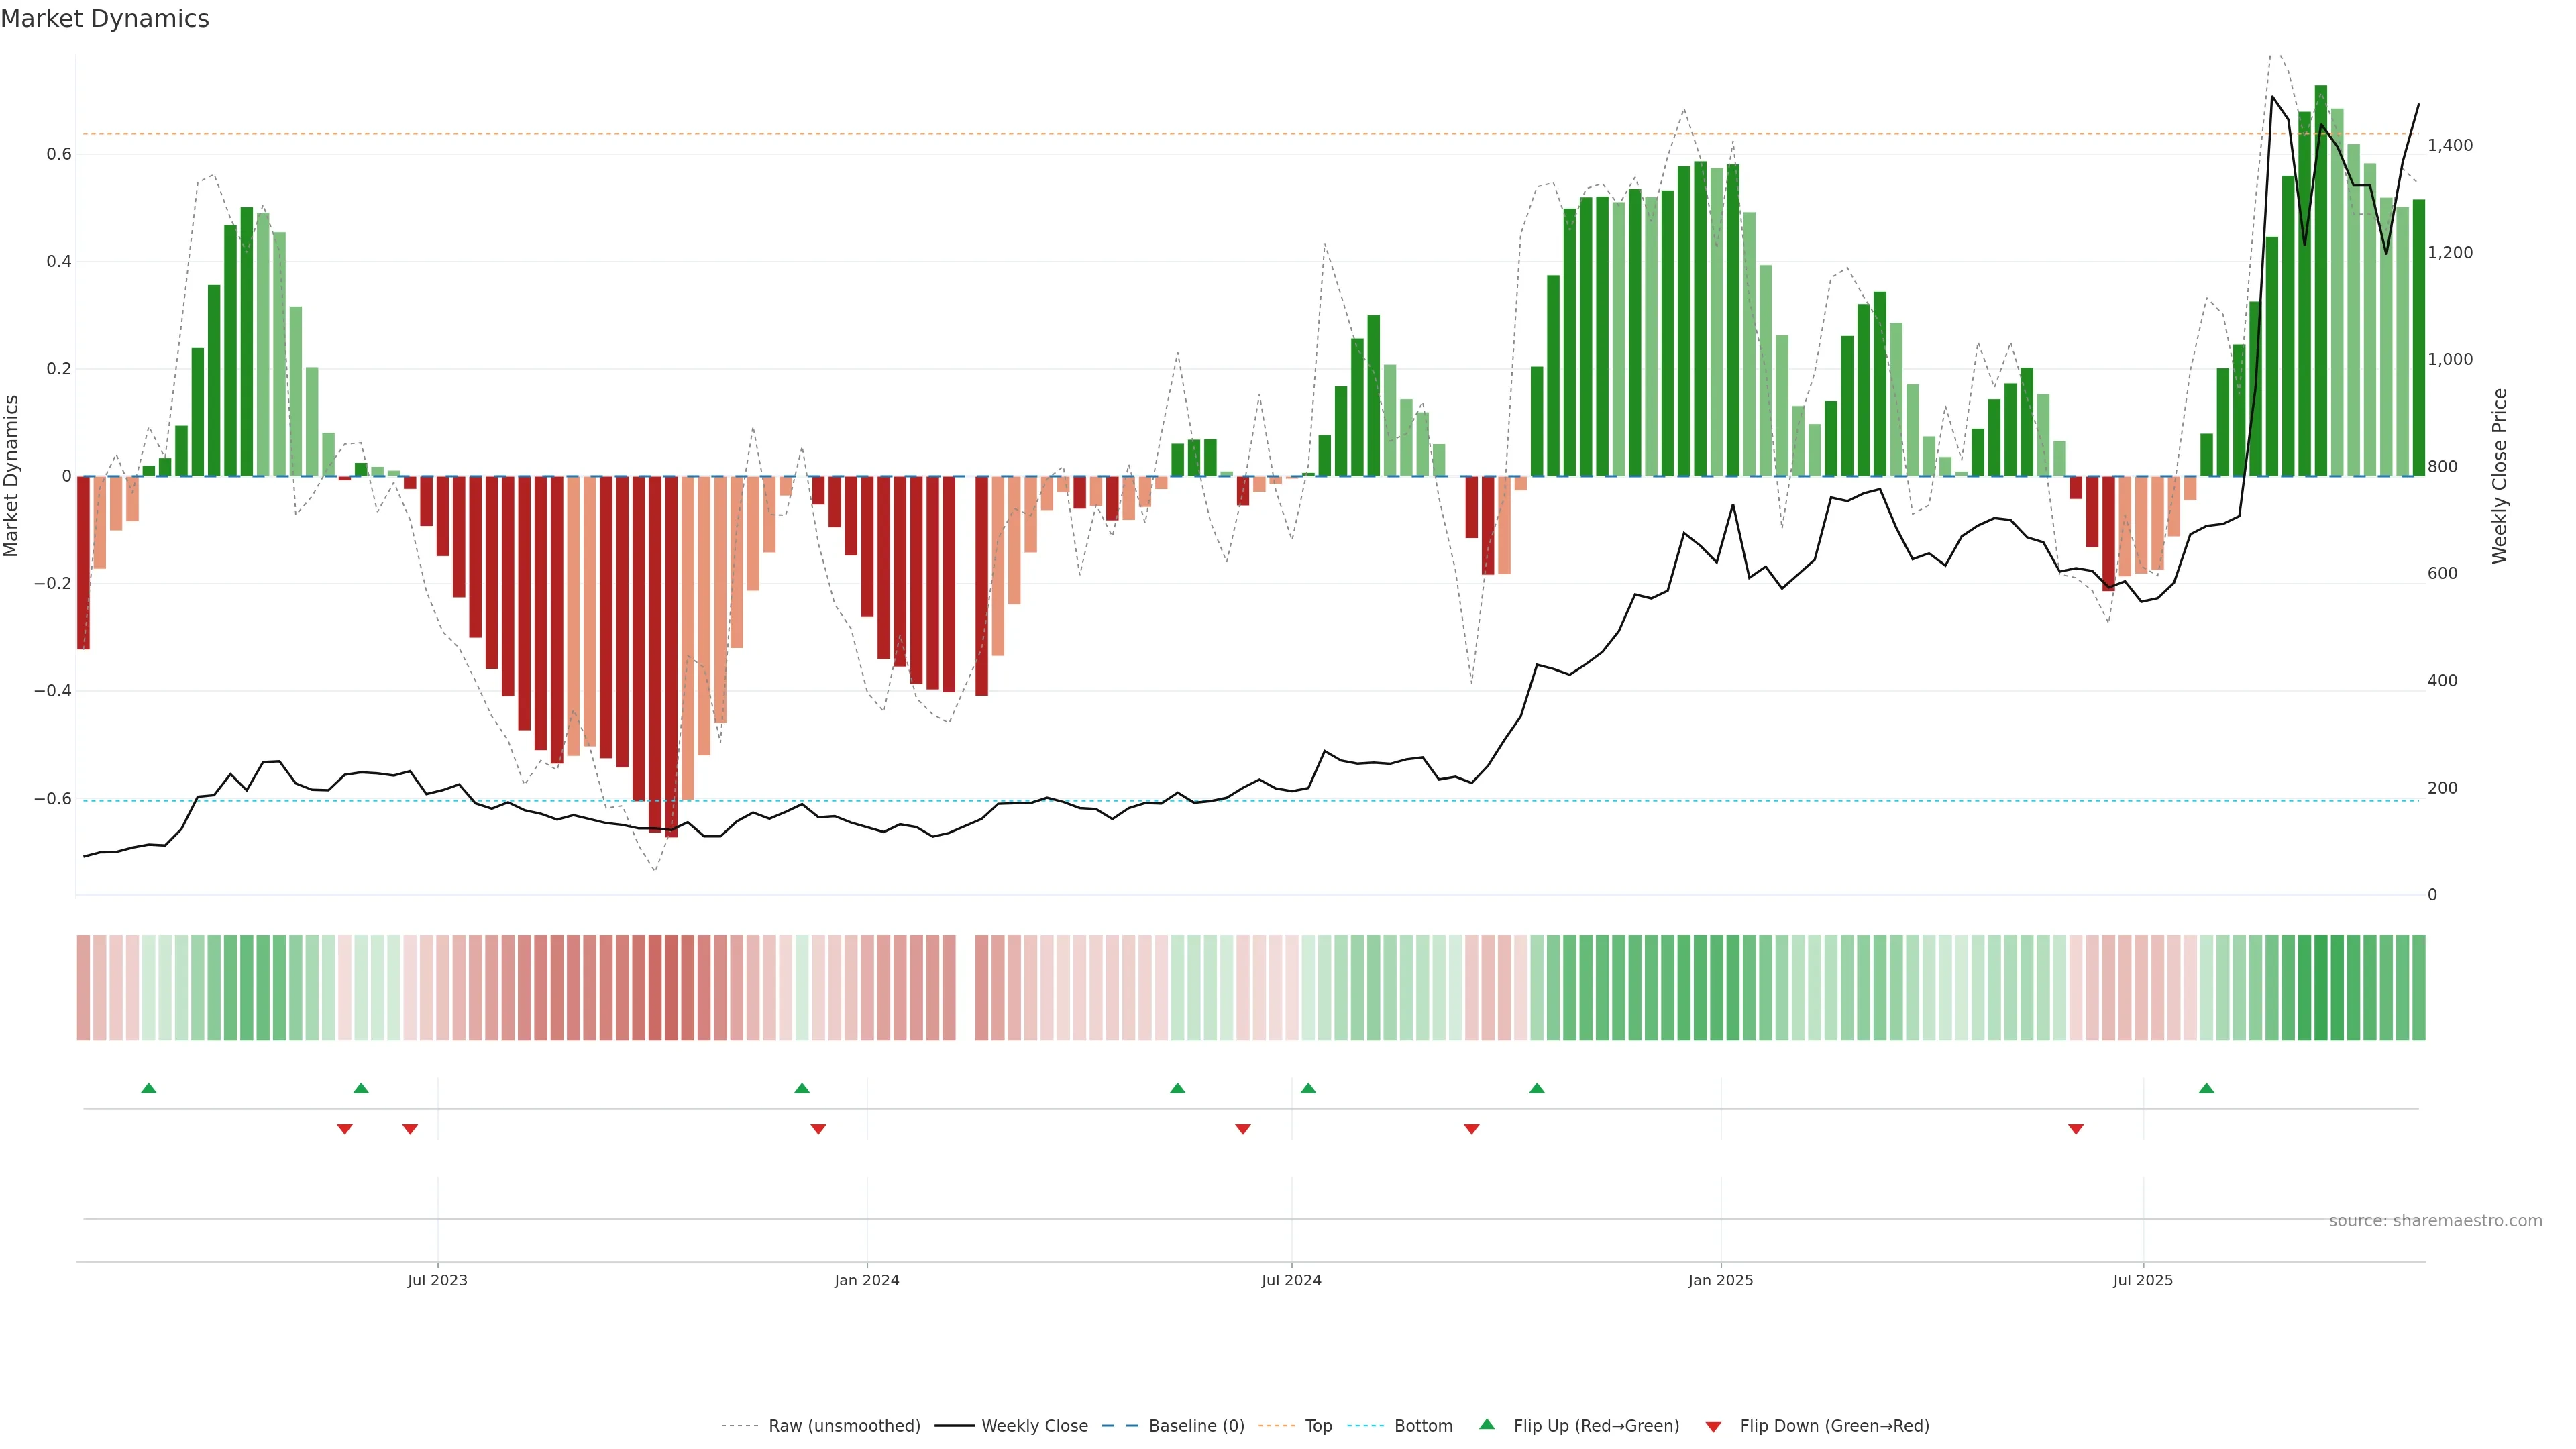Click the Market Dynamics chart title
Screen dimensions: 2576x1449
coord(105,19)
